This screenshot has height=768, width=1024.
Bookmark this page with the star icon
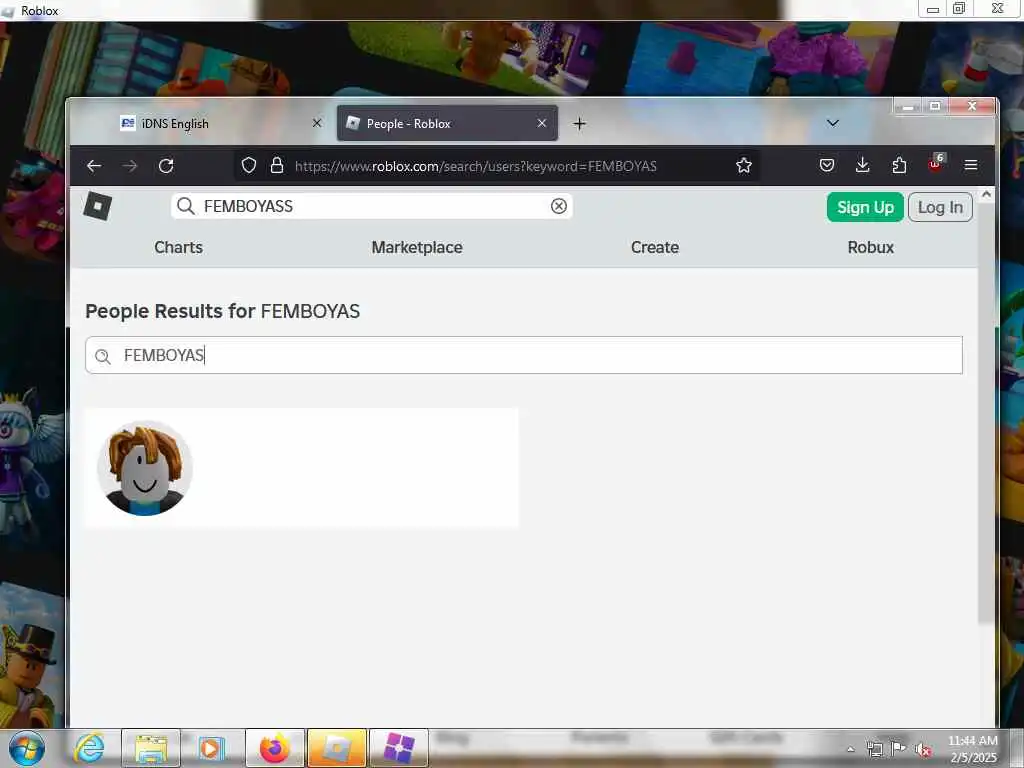[744, 166]
